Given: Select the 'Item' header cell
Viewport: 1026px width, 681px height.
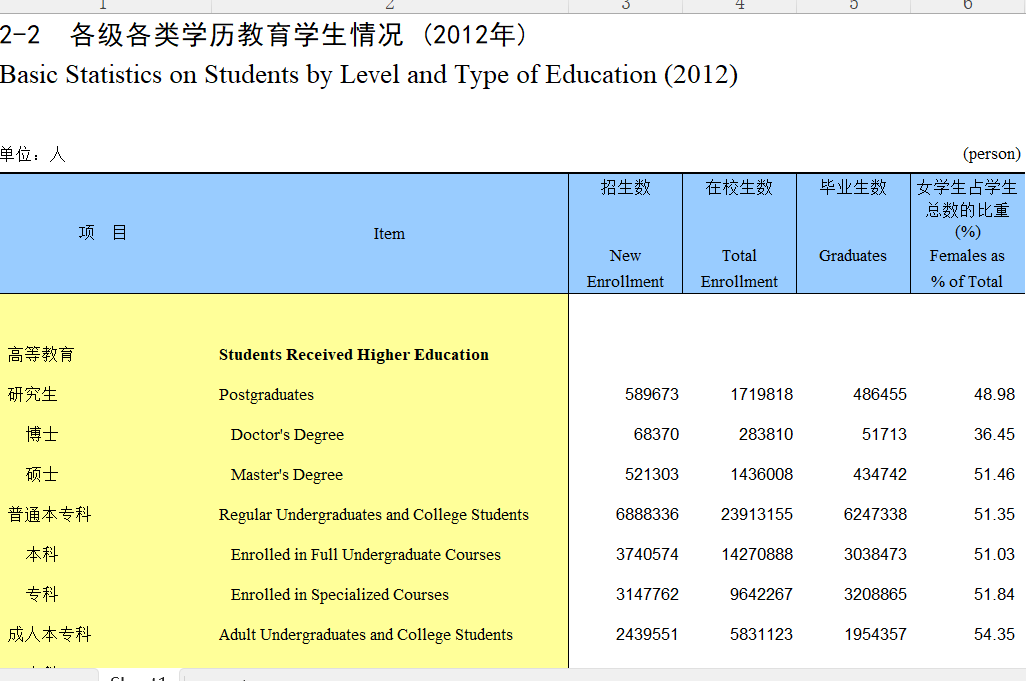Looking at the screenshot, I should 389,234.
